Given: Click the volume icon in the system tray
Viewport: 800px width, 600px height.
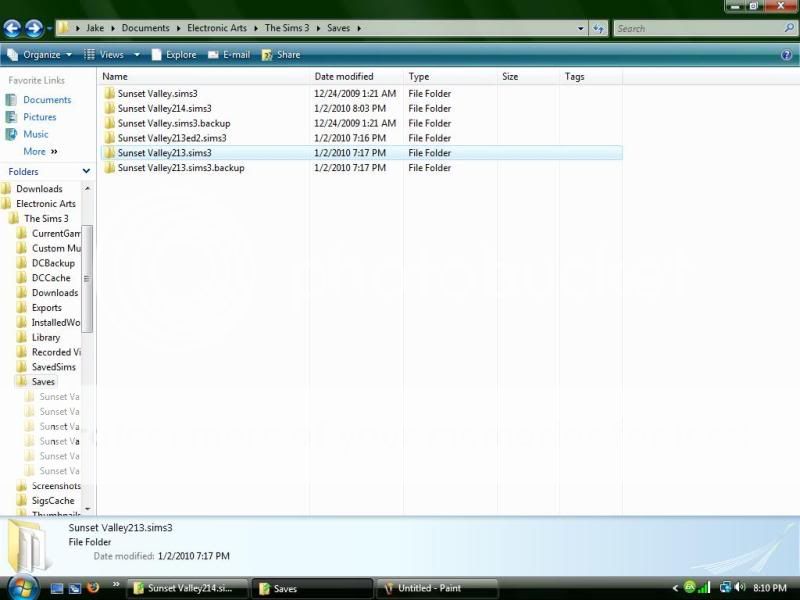Looking at the screenshot, I should tap(739, 588).
